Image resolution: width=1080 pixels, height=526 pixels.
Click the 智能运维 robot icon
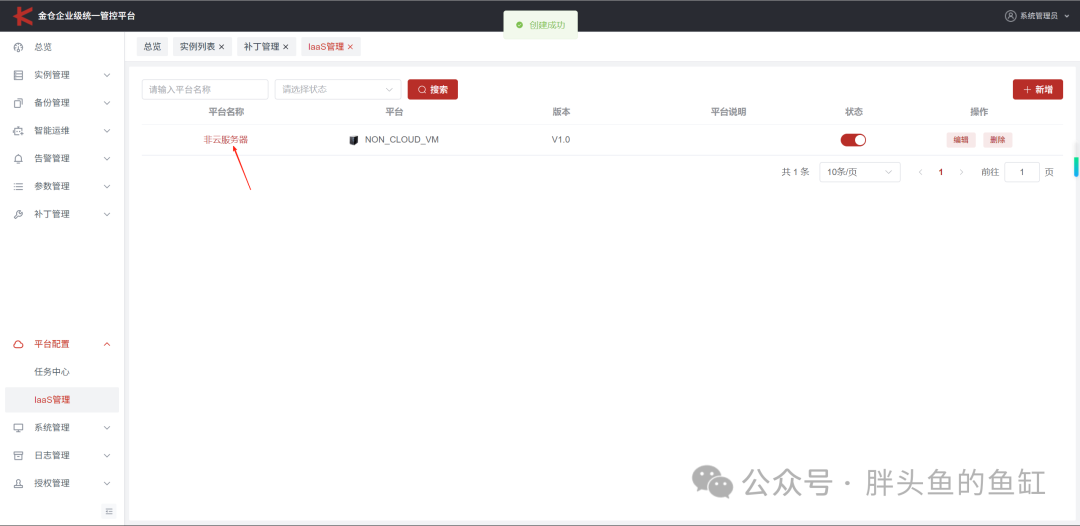pyautogui.click(x=19, y=131)
